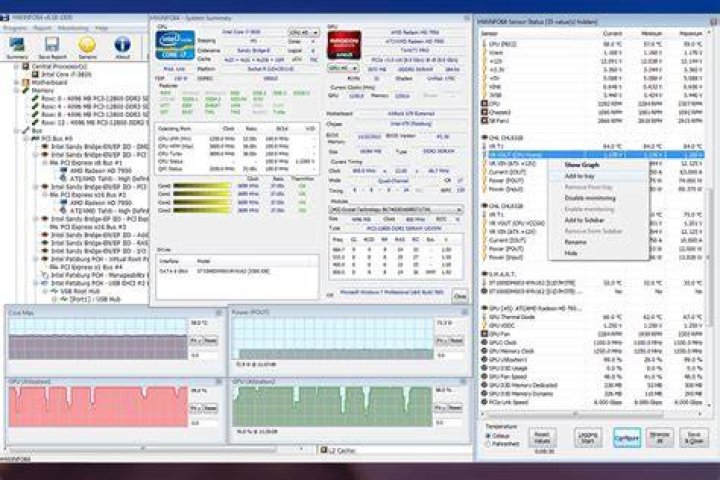Click the Maximum column header
This screenshot has height=480, width=720.
pos(691,34)
